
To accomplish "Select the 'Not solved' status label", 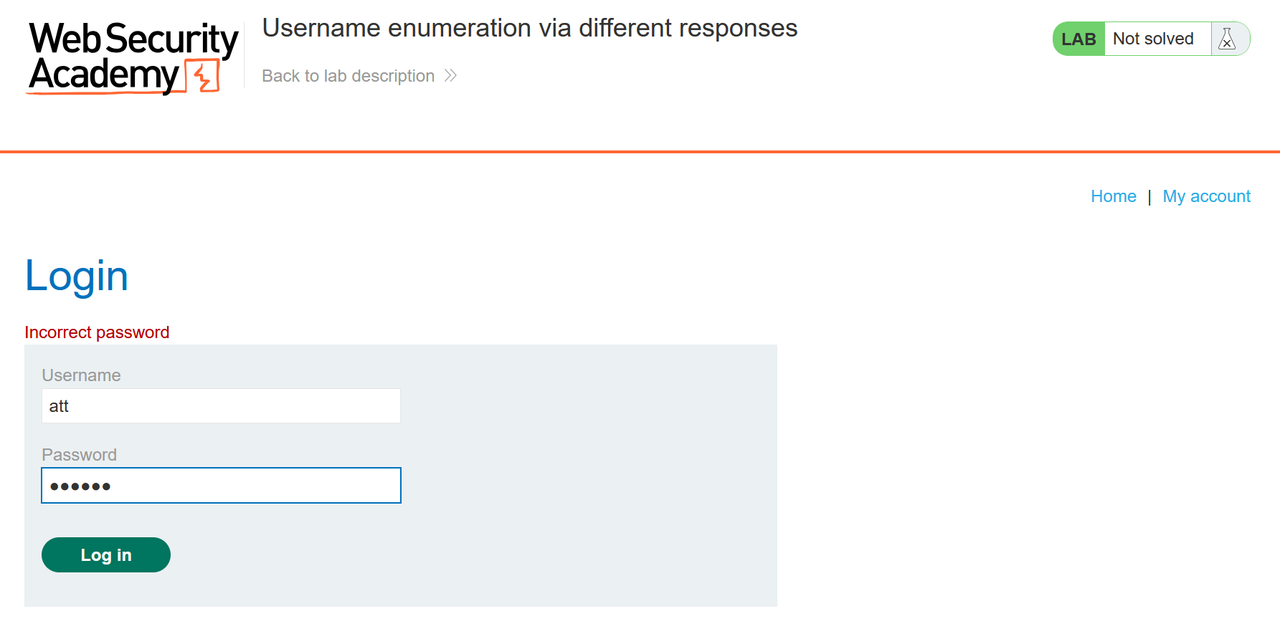I will tap(1155, 38).
